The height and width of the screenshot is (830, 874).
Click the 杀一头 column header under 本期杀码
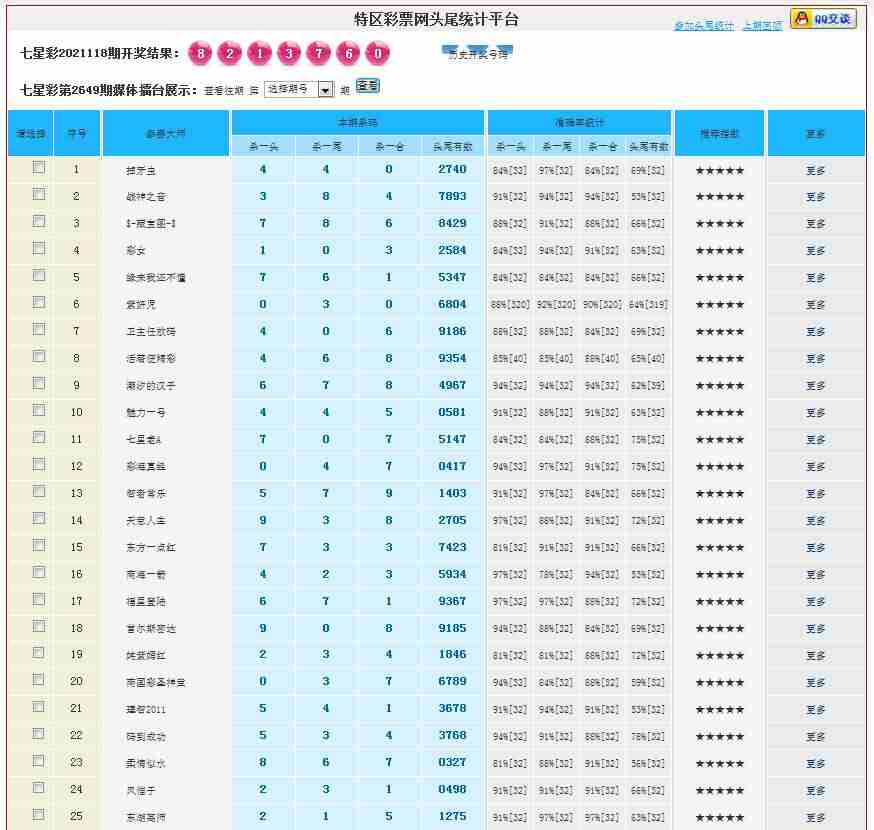click(263, 147)
